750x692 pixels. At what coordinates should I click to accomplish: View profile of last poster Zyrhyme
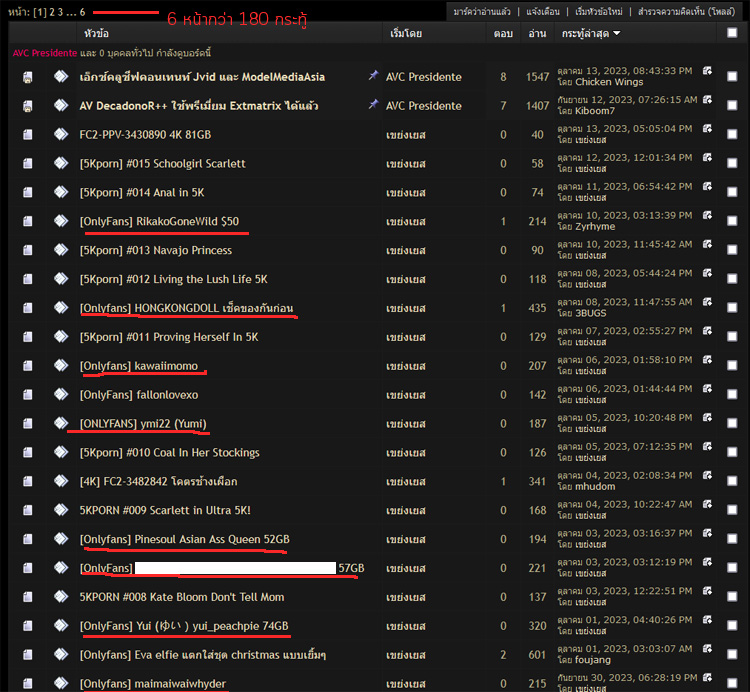pyautogui.click(x=595, y=227)
